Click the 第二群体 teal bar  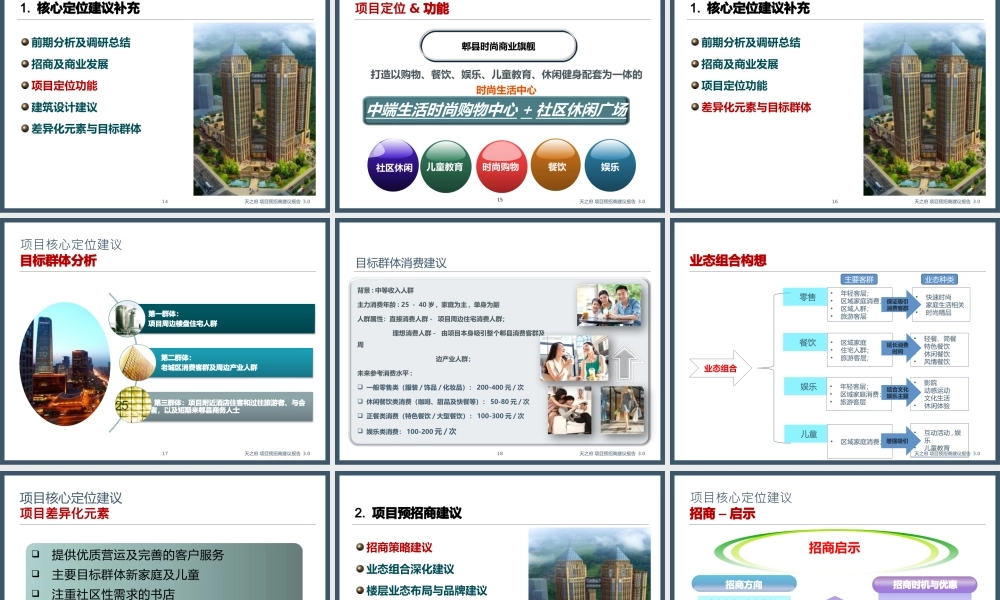tap(233, 362)
